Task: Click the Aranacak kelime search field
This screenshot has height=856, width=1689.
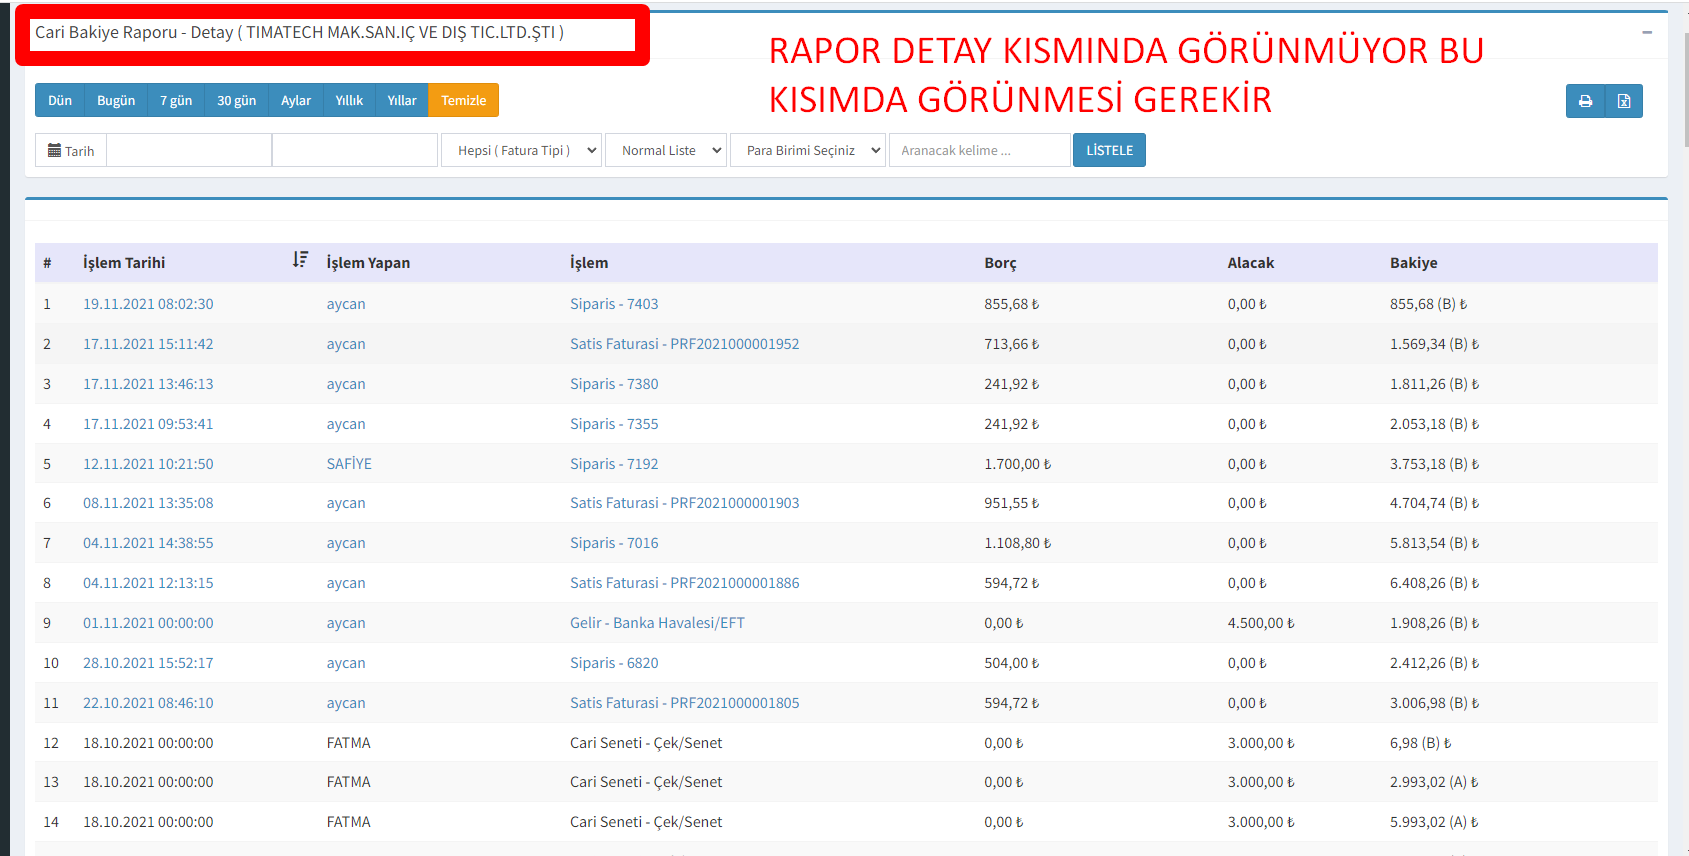Action: (x=979, y=151)
